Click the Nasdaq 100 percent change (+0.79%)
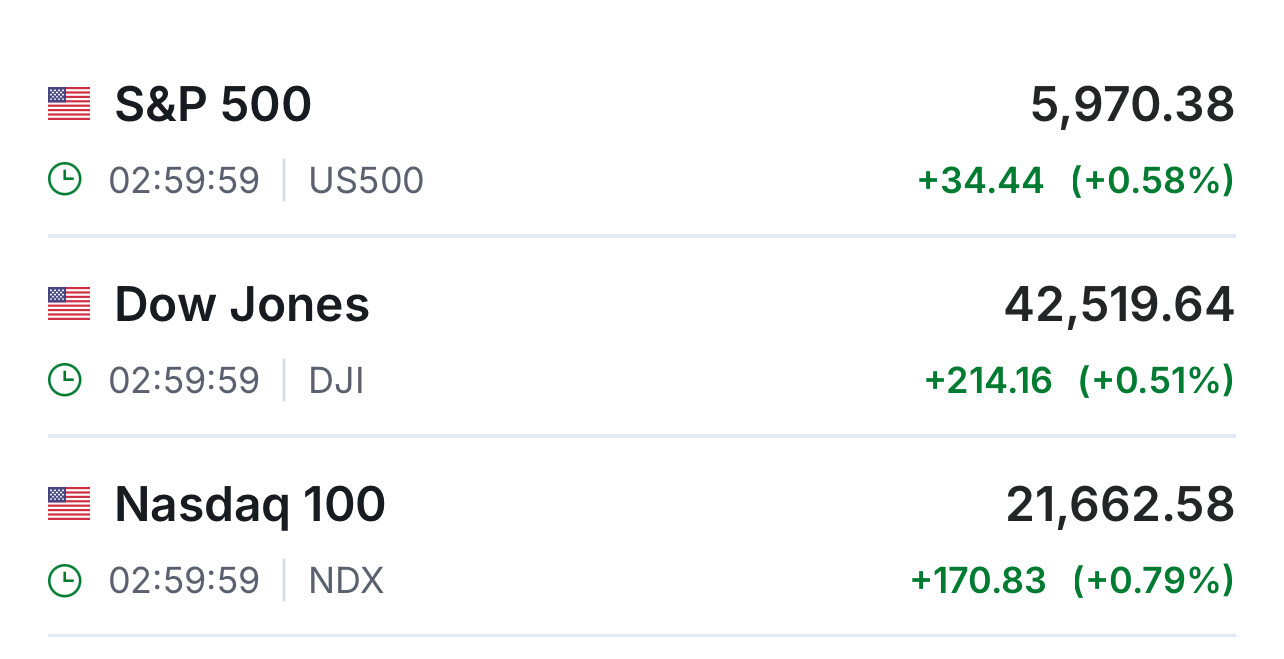The image size is (1284, 659). pos(1153,580)
